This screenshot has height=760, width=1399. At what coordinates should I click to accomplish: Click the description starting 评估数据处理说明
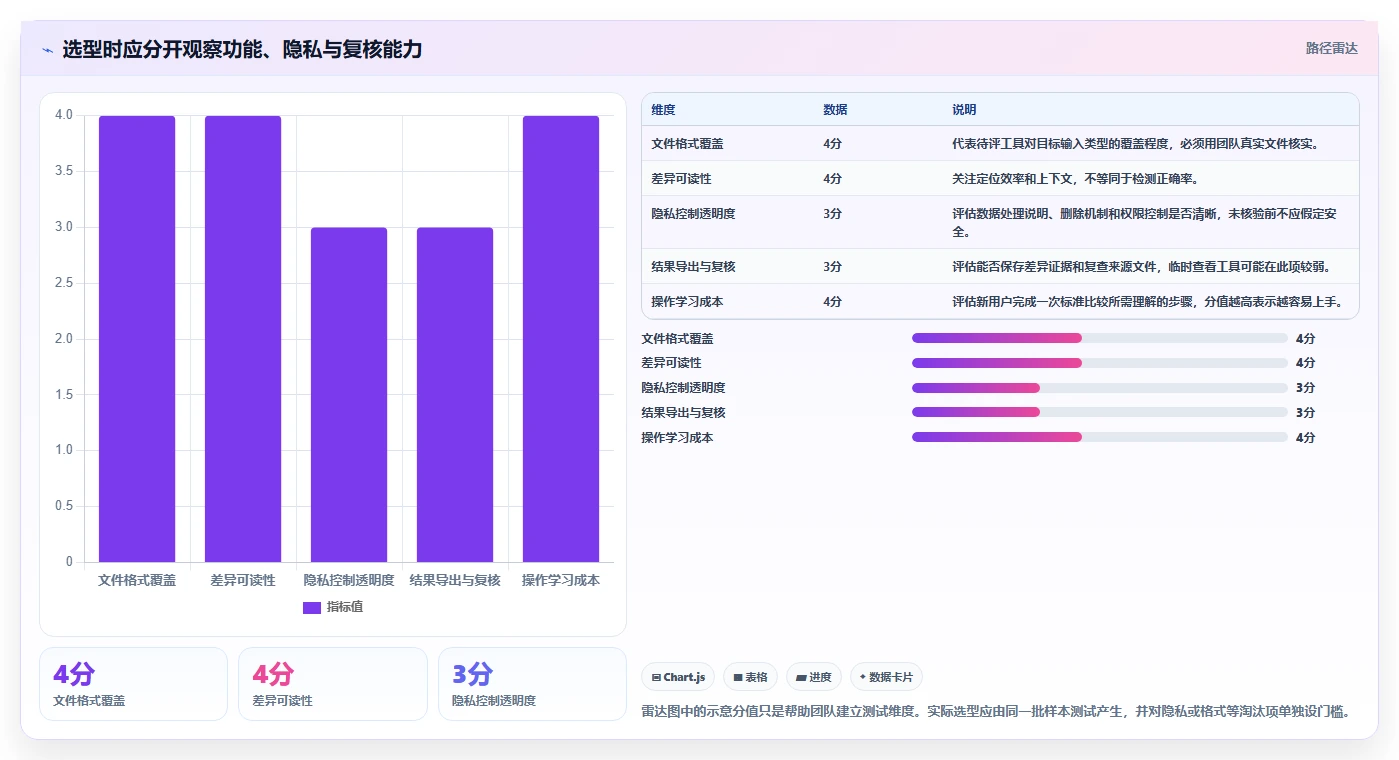[x=1146, y=222]
